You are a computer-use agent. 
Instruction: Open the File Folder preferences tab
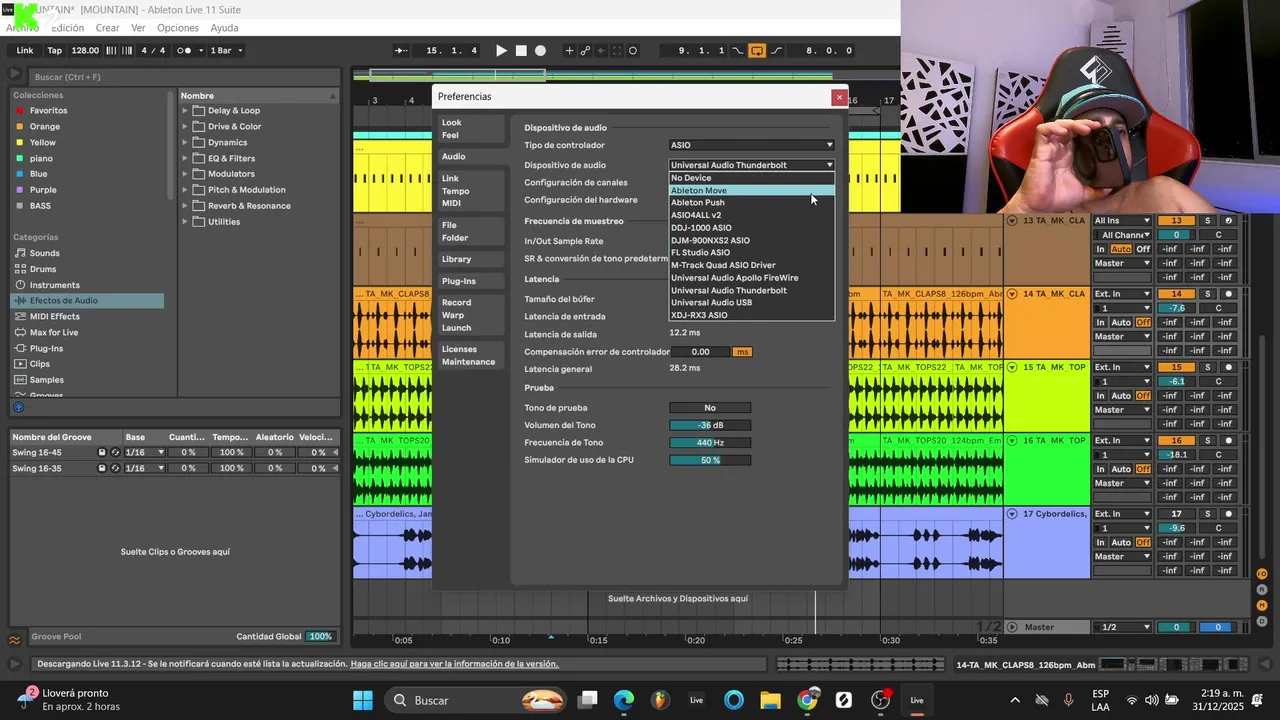click(471, 231)
